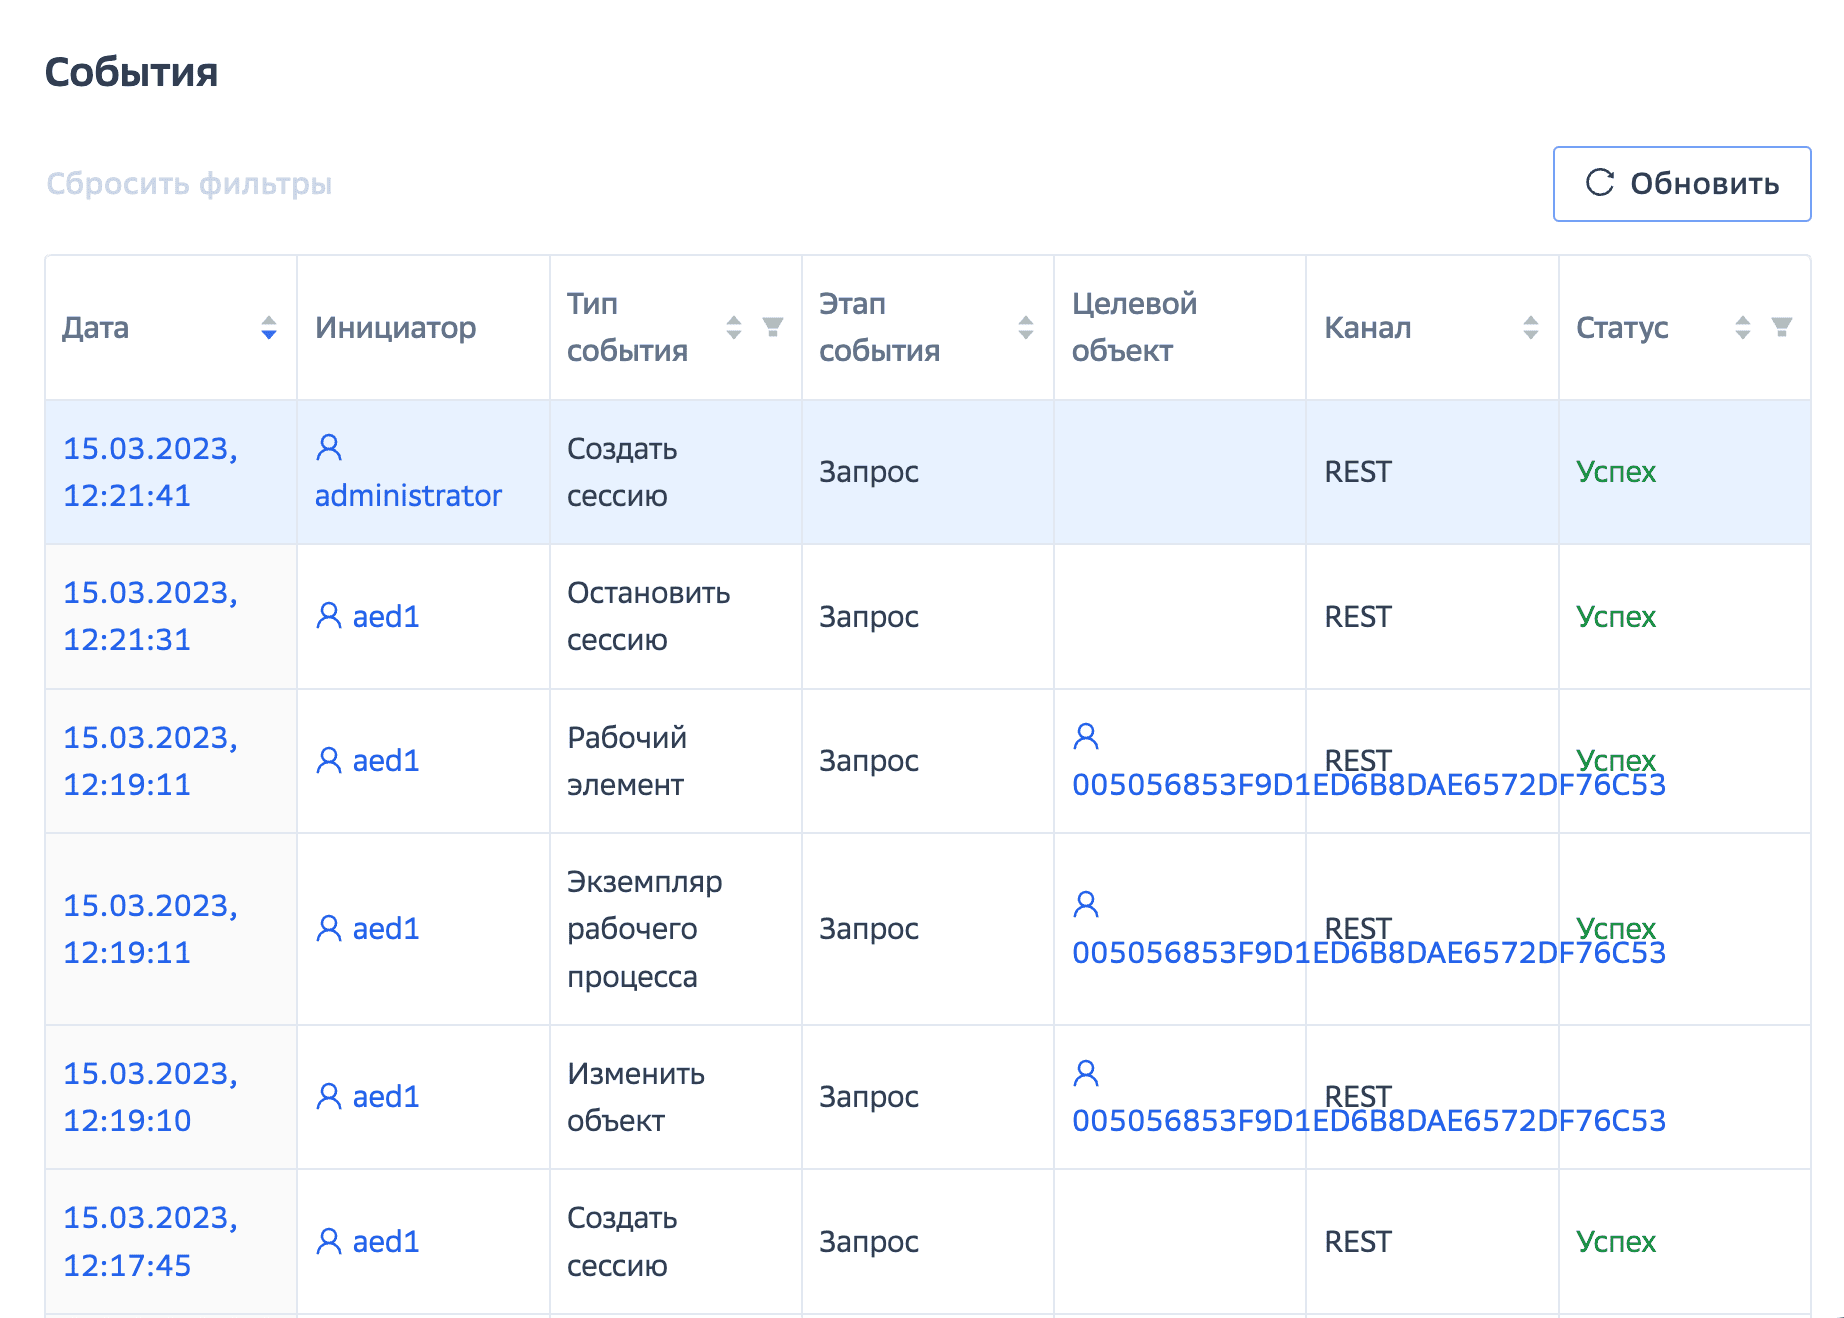Click the Обновить refresh button
Image resolution: width=1844 pixels, height=1318 pixels.
(x=1681, y=184)
